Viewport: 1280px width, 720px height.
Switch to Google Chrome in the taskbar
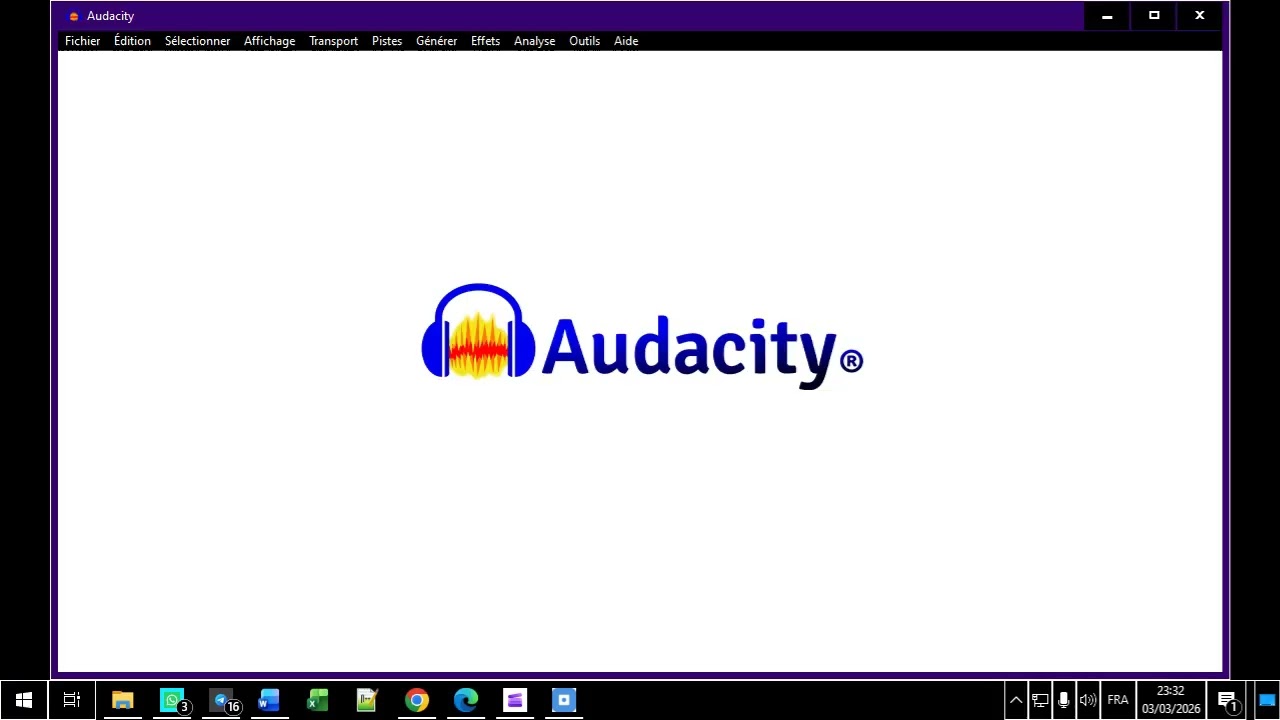tap(417, 700)
